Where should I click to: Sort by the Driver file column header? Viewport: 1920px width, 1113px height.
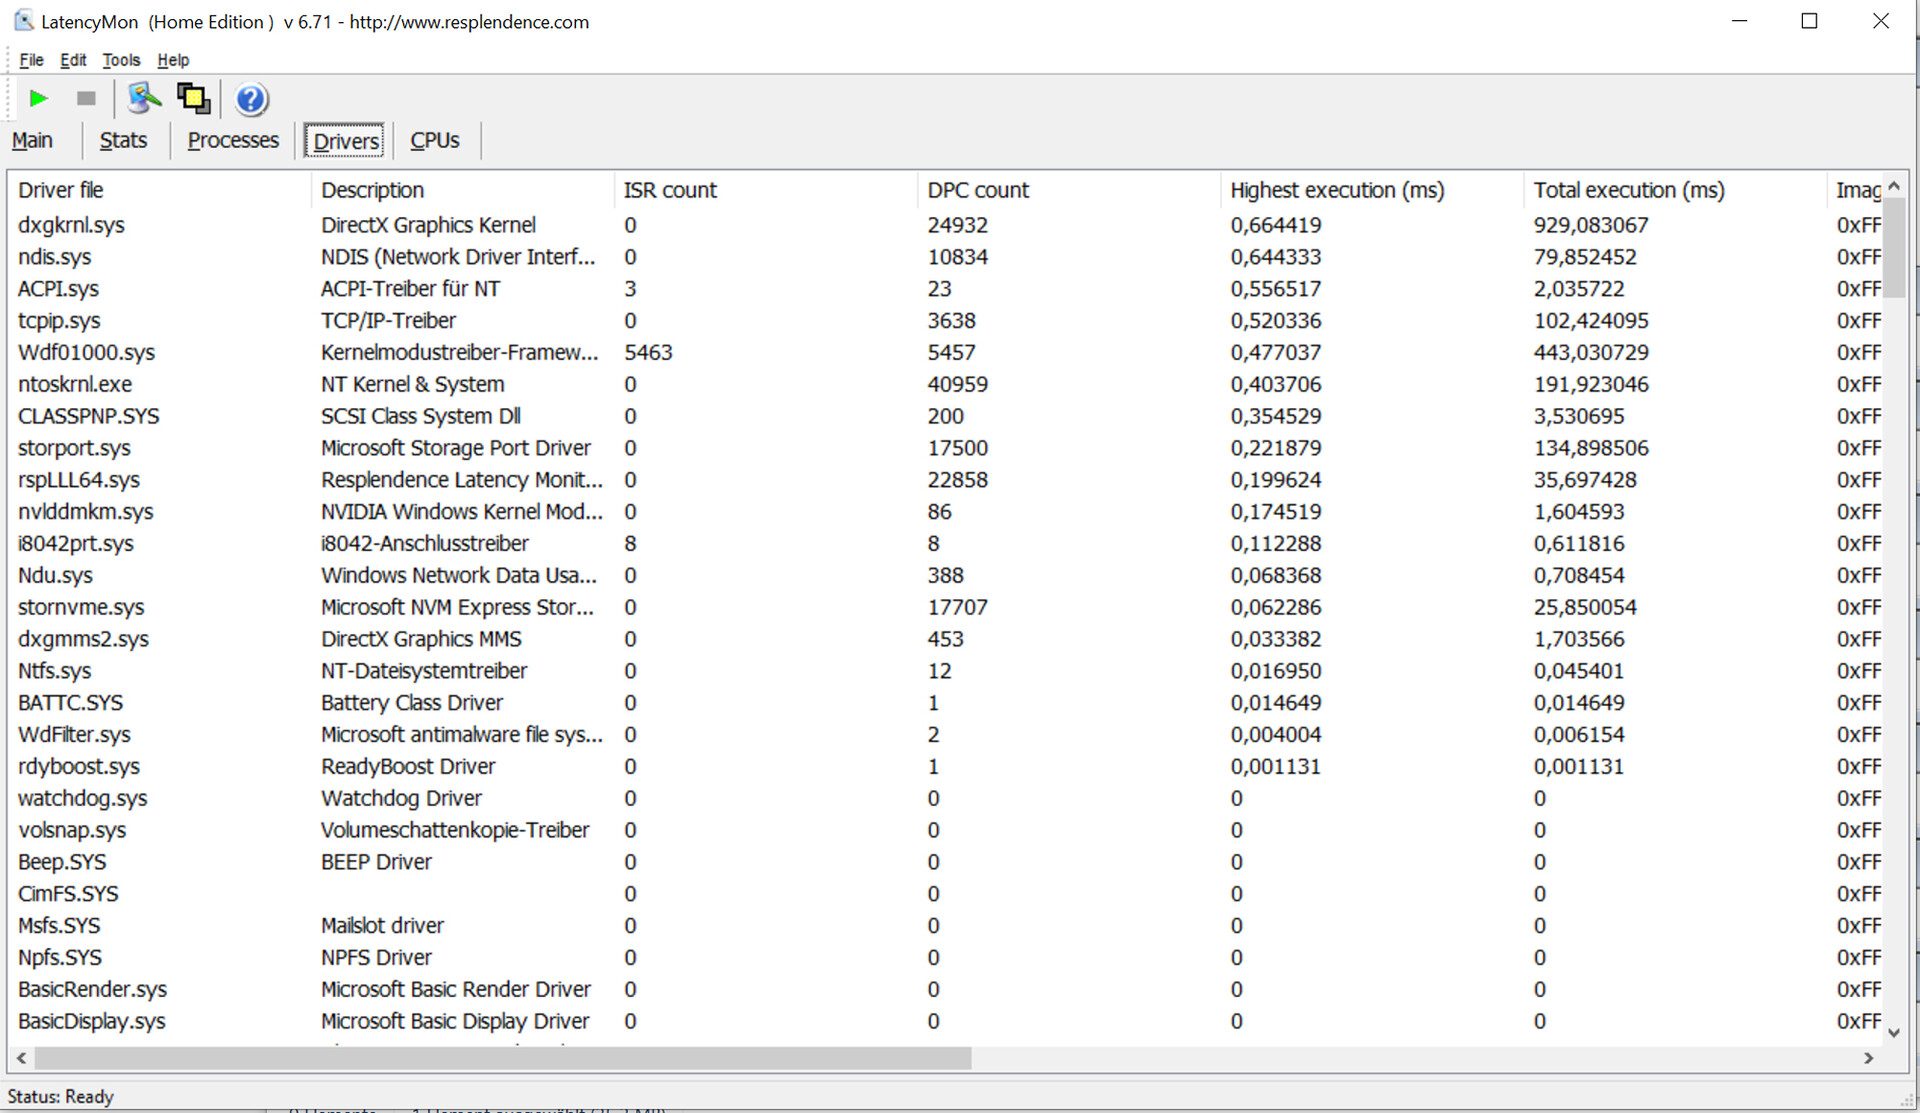pos(160,190)
